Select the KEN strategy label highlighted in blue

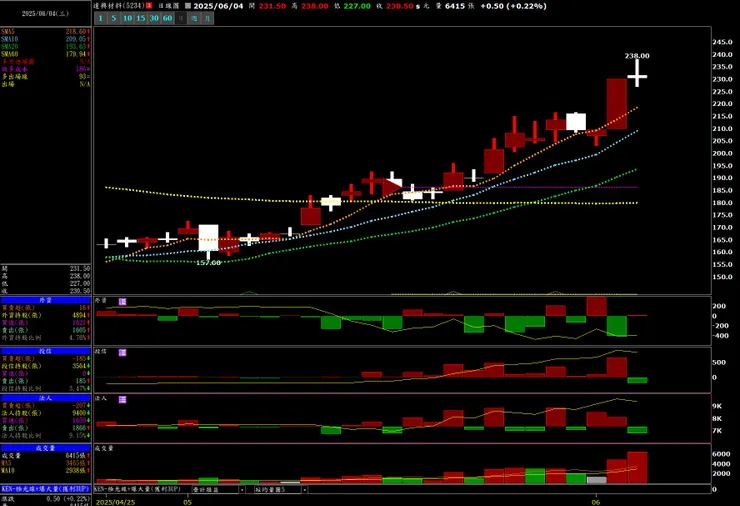[45, 489]
